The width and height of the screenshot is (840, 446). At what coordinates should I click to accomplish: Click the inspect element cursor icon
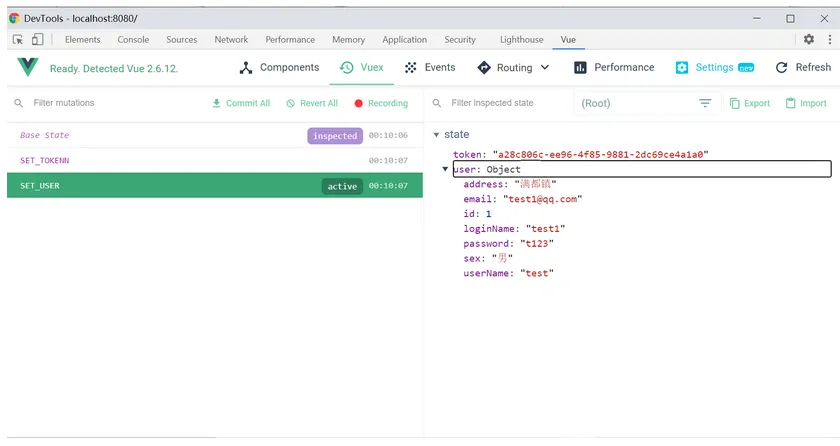pos(18,40)
